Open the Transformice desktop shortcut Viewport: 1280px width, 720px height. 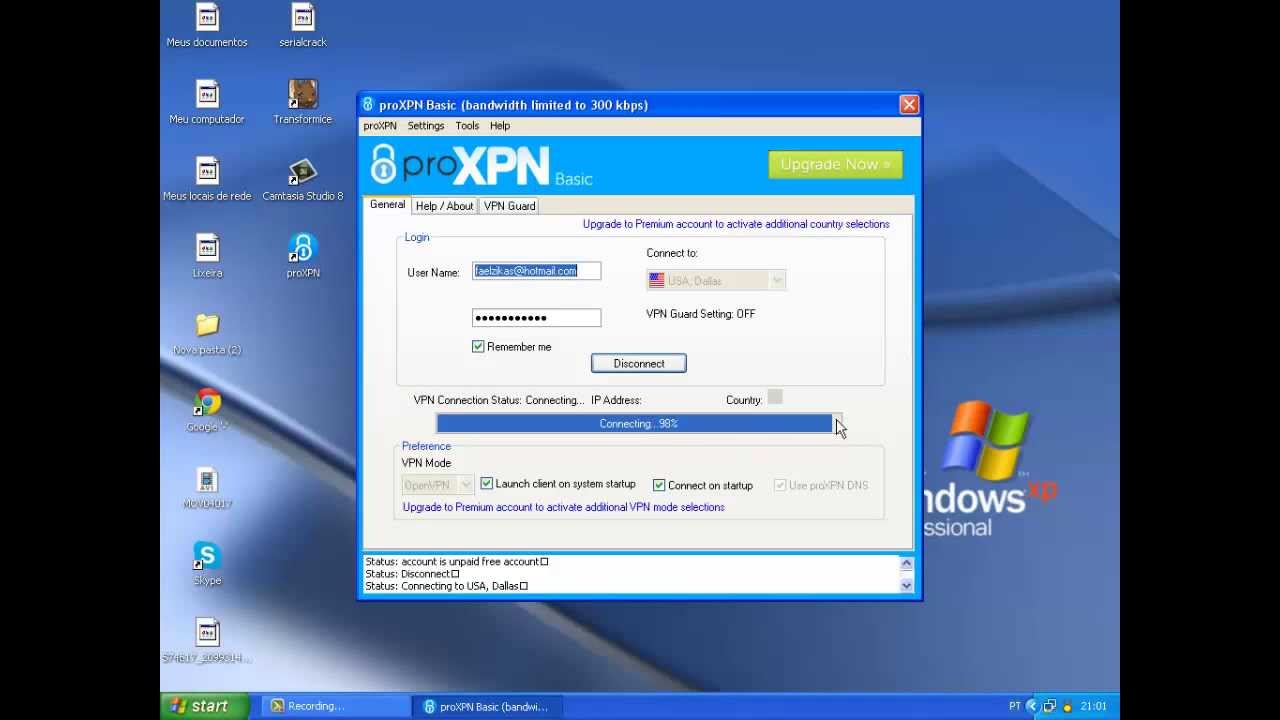coord(302,95)
